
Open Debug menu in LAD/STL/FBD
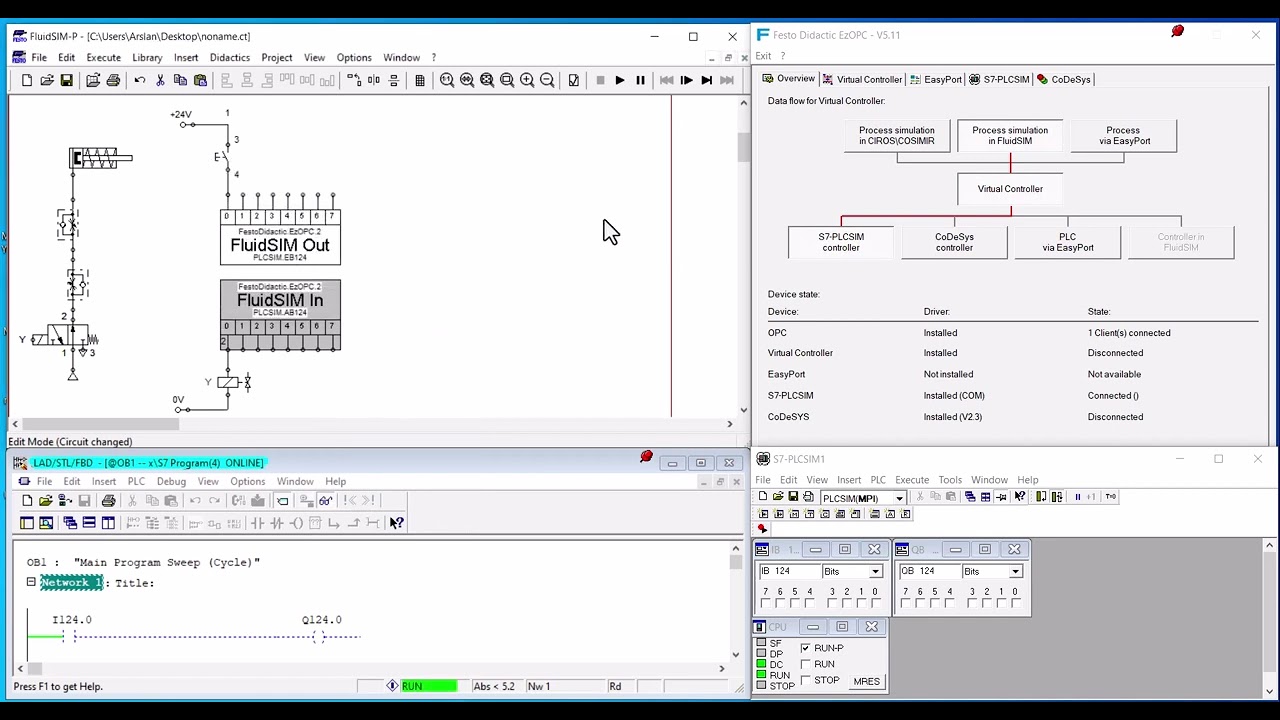coord(171,481)
